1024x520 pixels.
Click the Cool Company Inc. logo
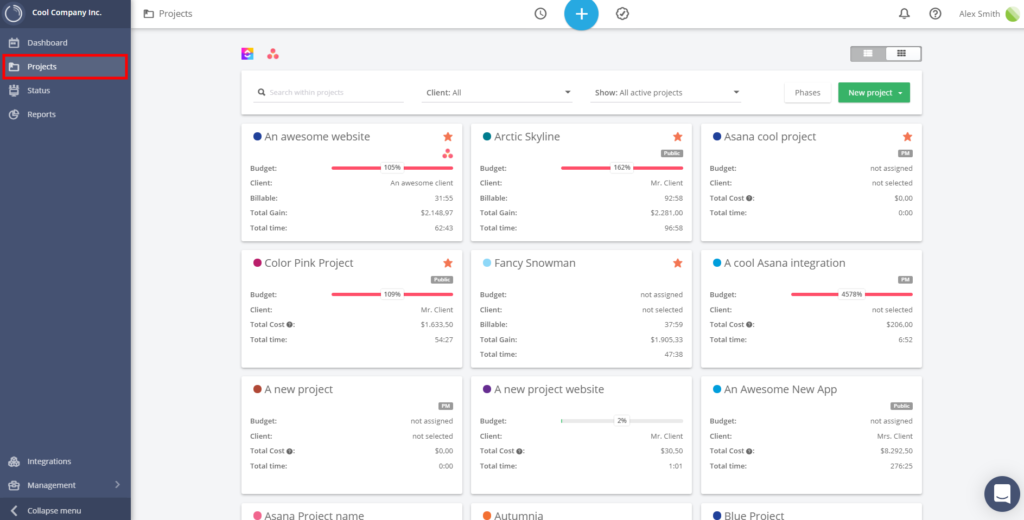click(x=14, y=13)
